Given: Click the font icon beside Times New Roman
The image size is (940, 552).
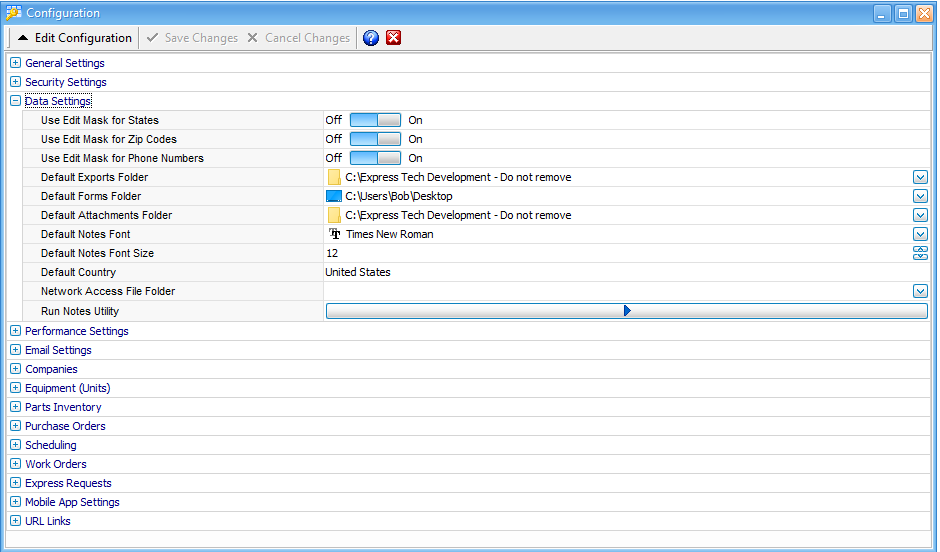Looking at the screenshot, I should 335,234.
